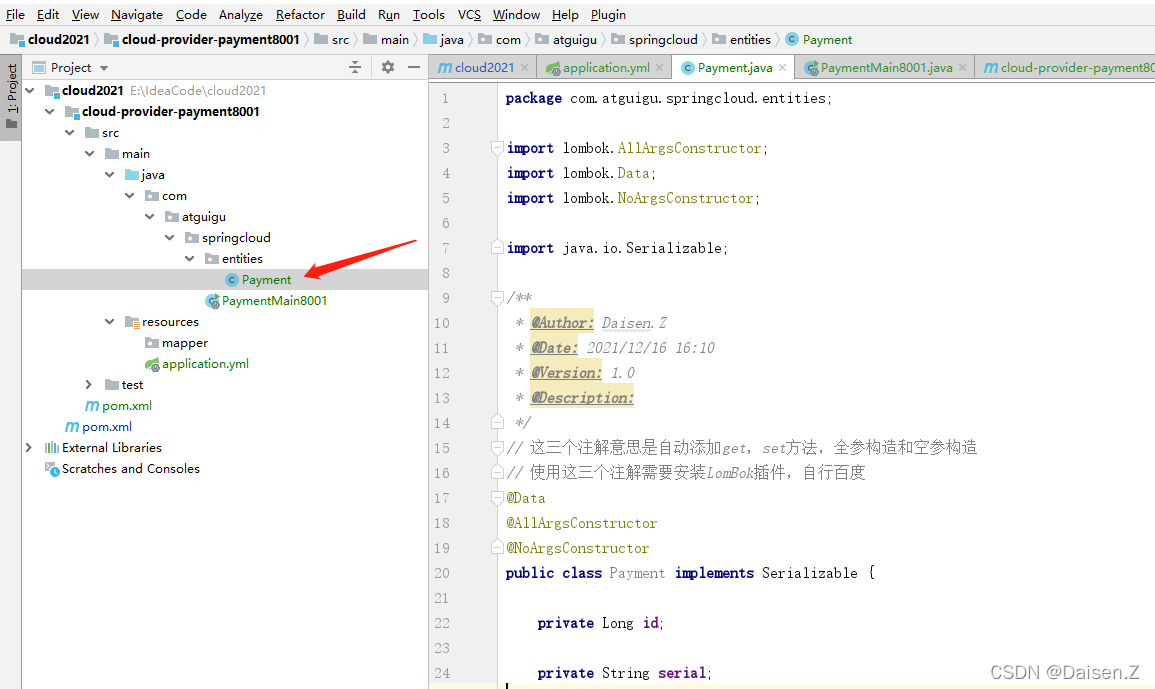Open the Navigate menu

[137, 14]
